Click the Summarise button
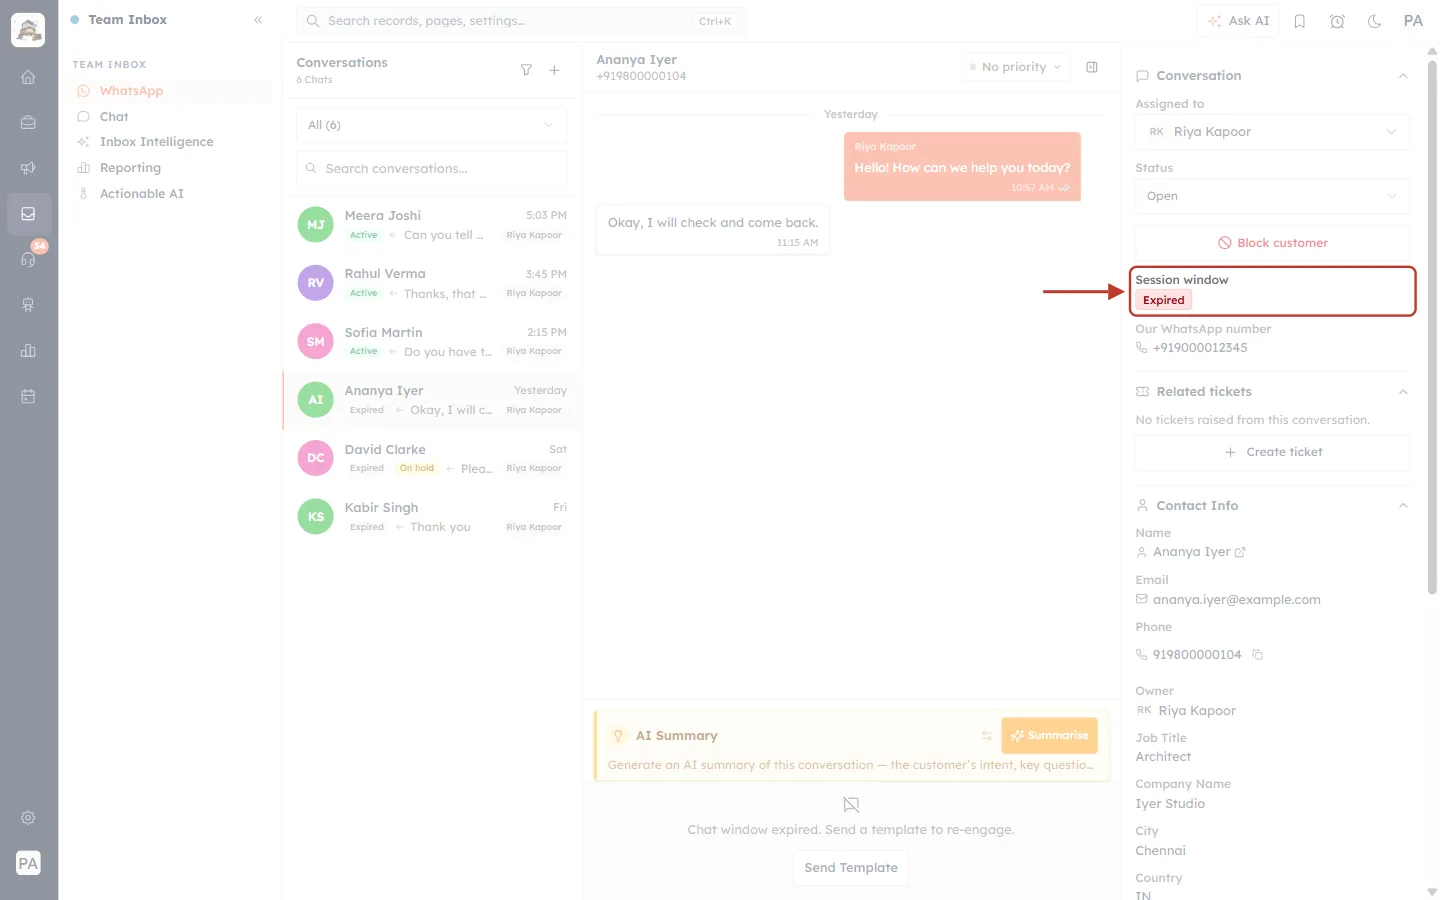The image size is (1440, 900). click(x=1049, y=736)
